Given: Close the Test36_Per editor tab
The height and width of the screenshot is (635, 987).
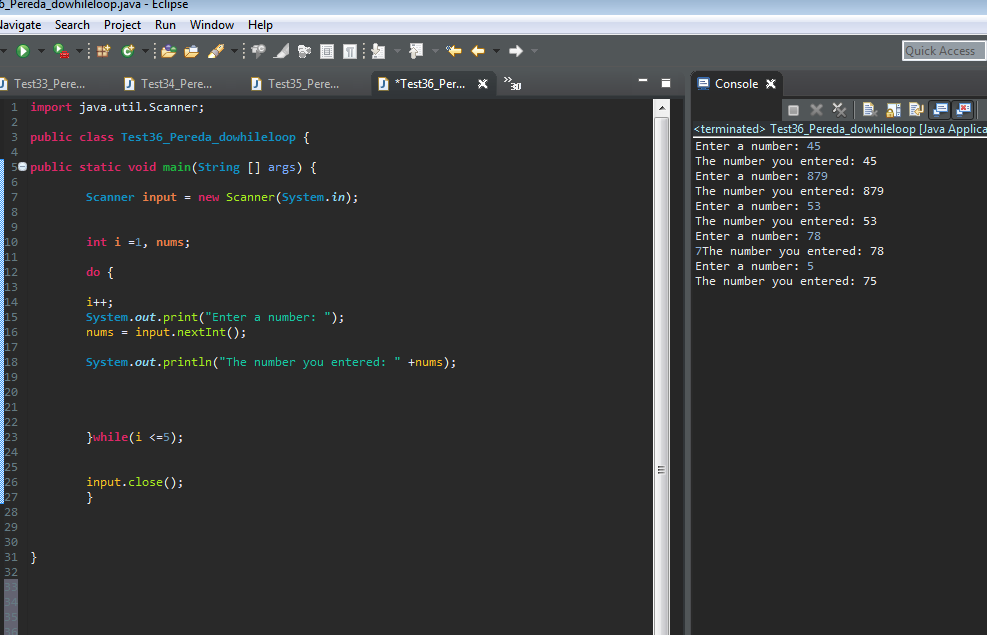Looking at the screenshot, I should coord(483,84).
